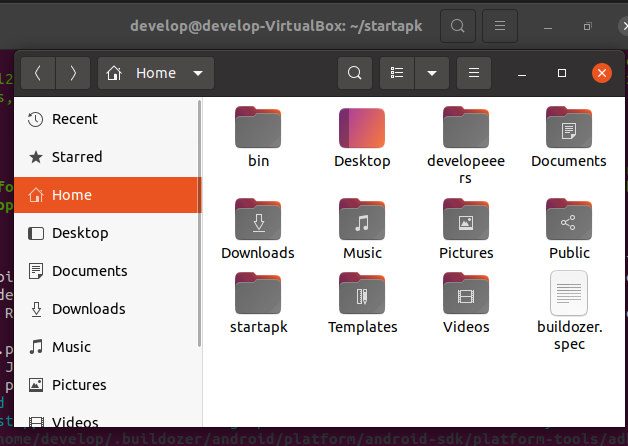The image size is (628, 446).
Task: Maximize the Files window
Action: (562, 73)
